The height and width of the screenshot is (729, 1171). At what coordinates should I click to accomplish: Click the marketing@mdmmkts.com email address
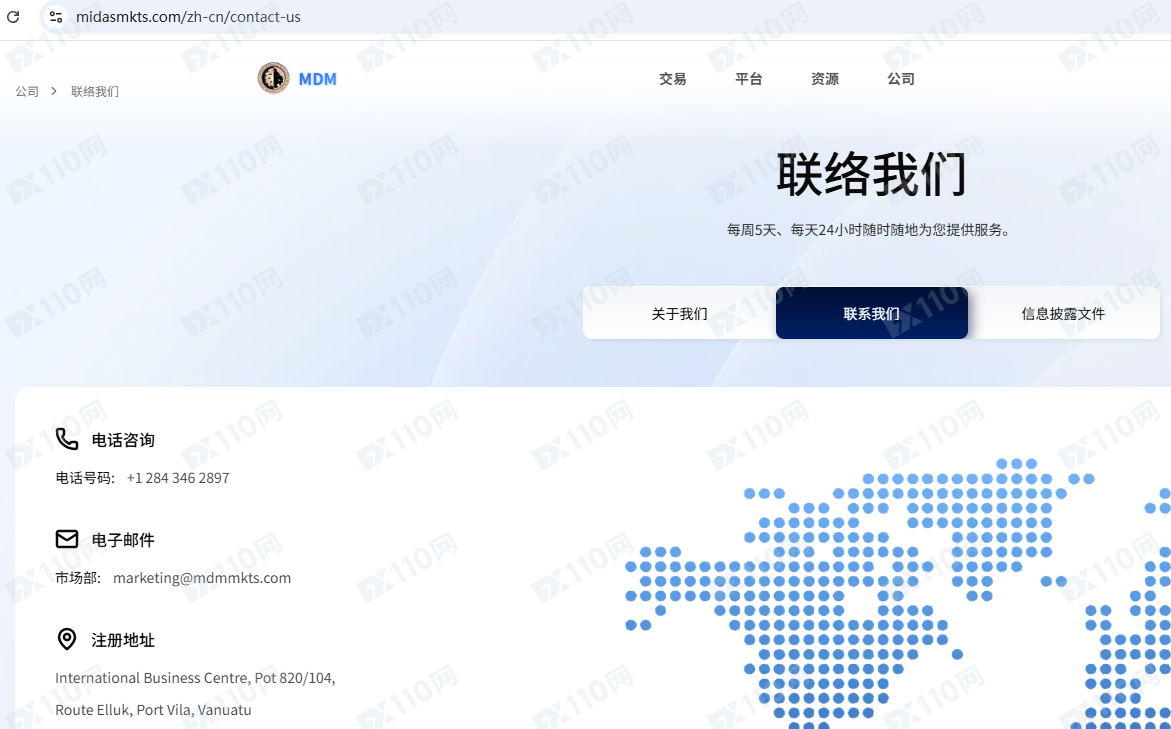(202, 578)
